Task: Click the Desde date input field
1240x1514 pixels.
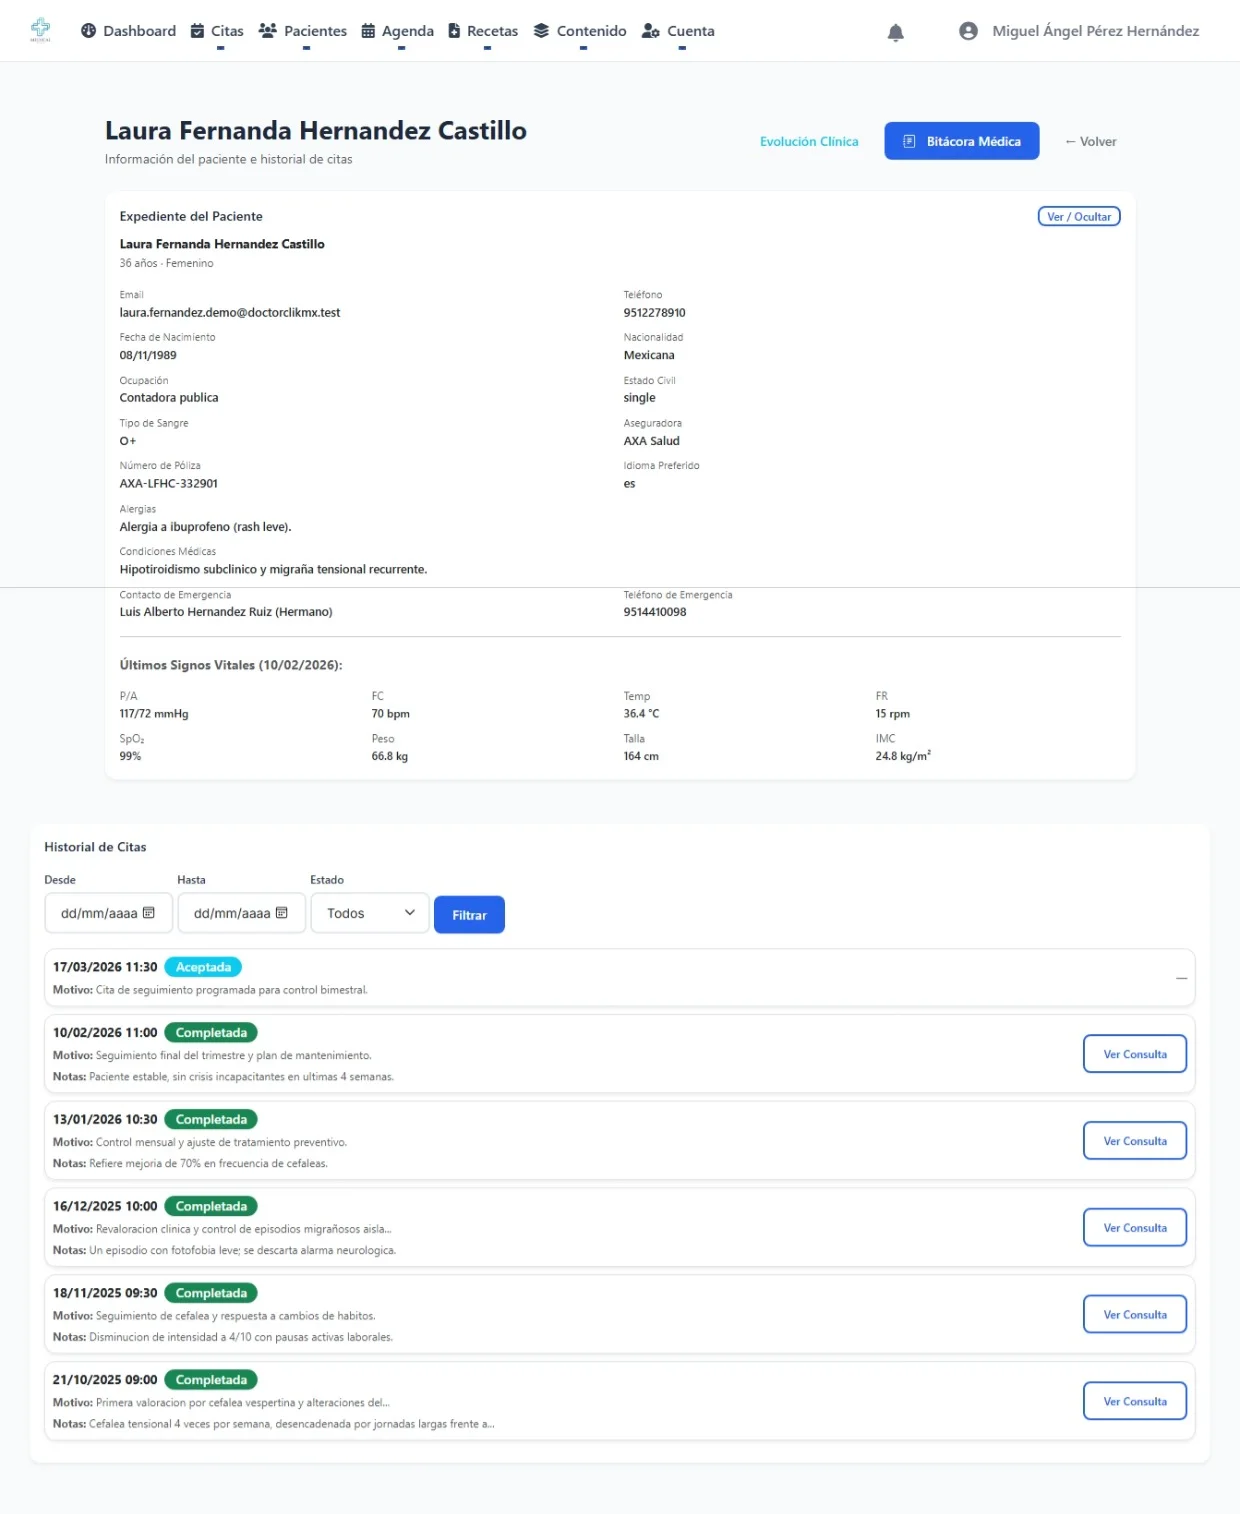Action: (x=98, y=913)
